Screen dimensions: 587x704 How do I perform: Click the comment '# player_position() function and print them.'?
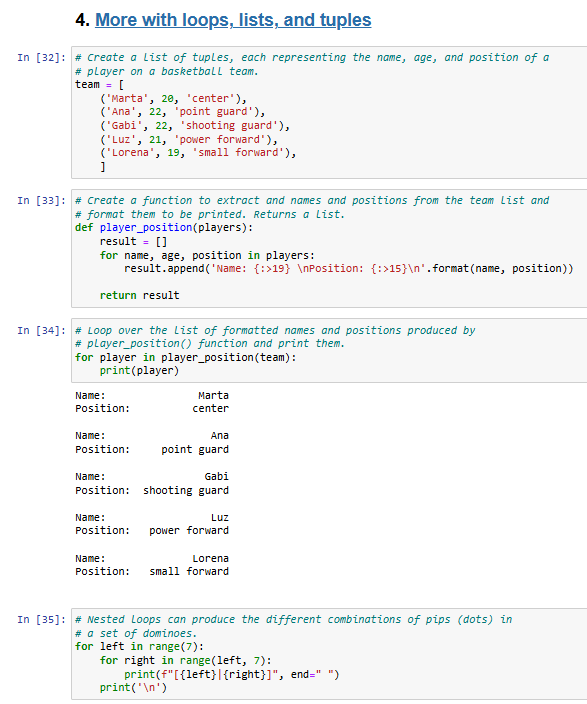(x=210, y=343)
